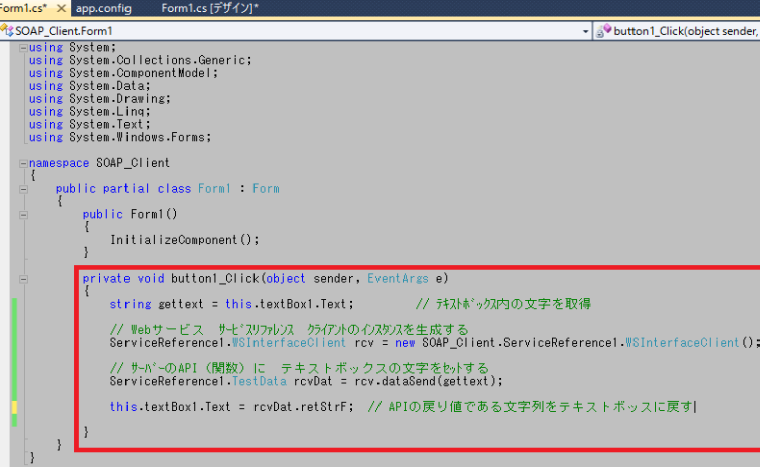Collapse the SOAP_Client namespace block
Screen dimensions: 760x467
tap(24, 162)
